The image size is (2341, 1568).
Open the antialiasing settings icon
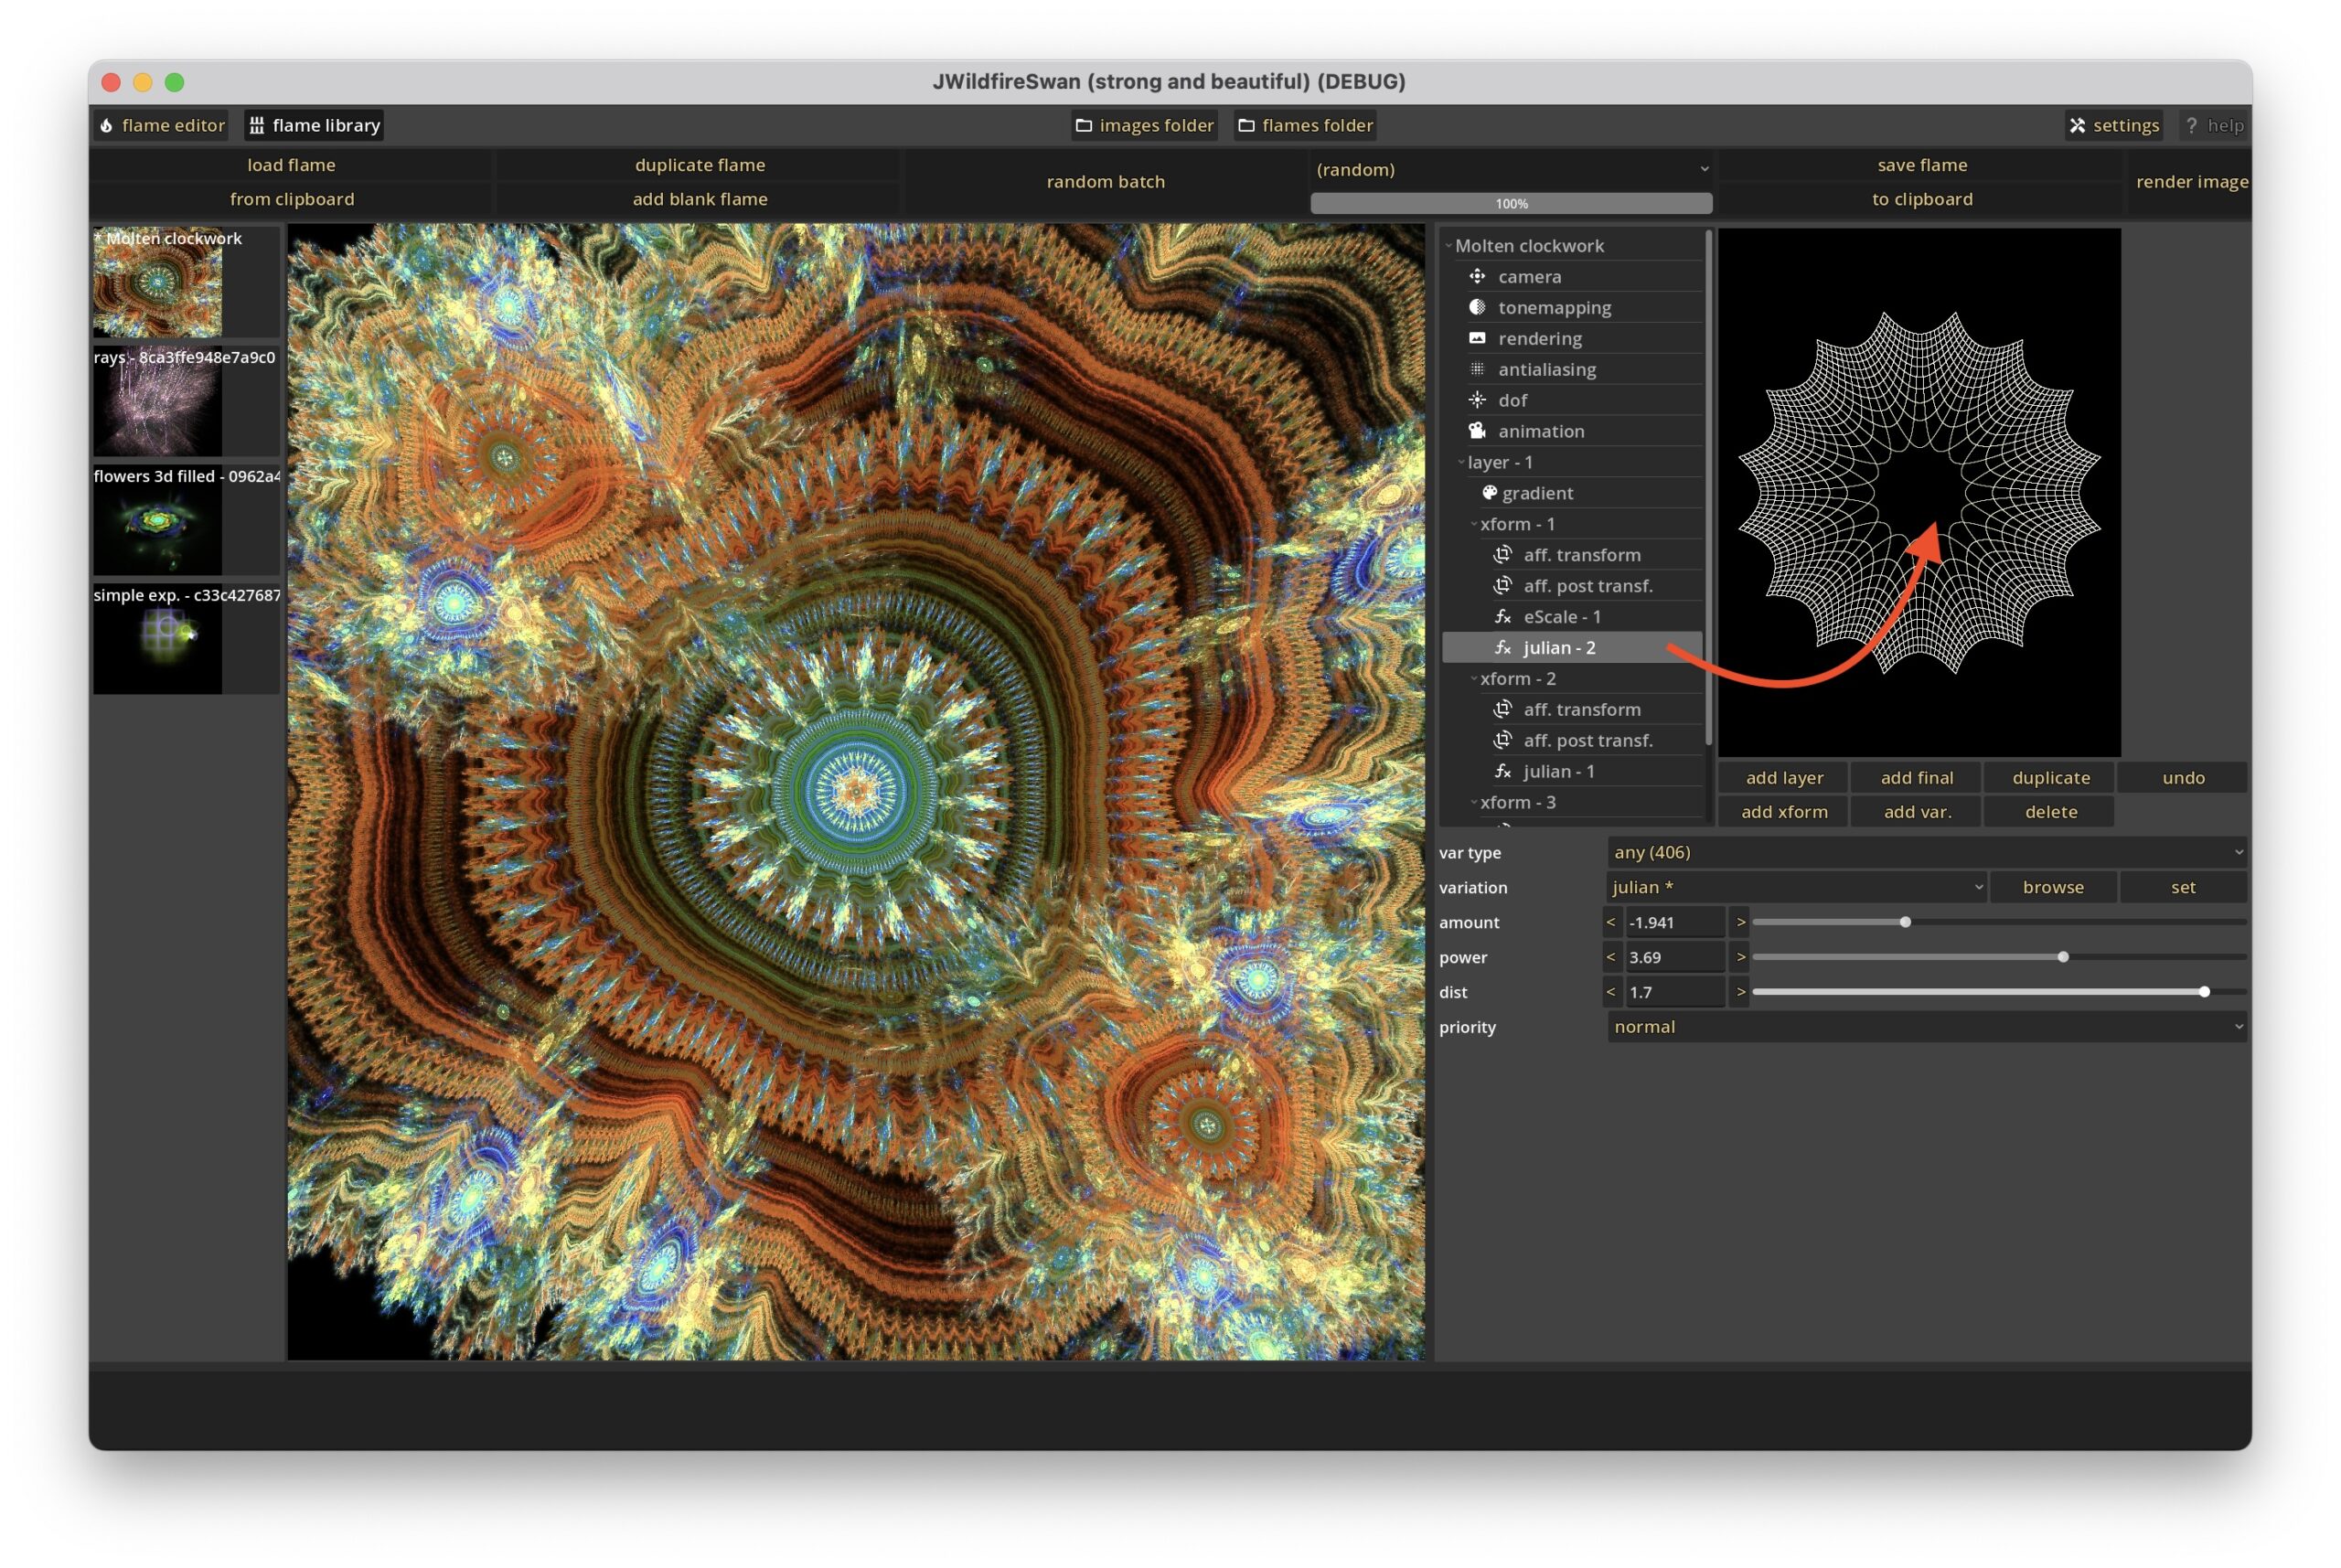[x=1477, y=369]
